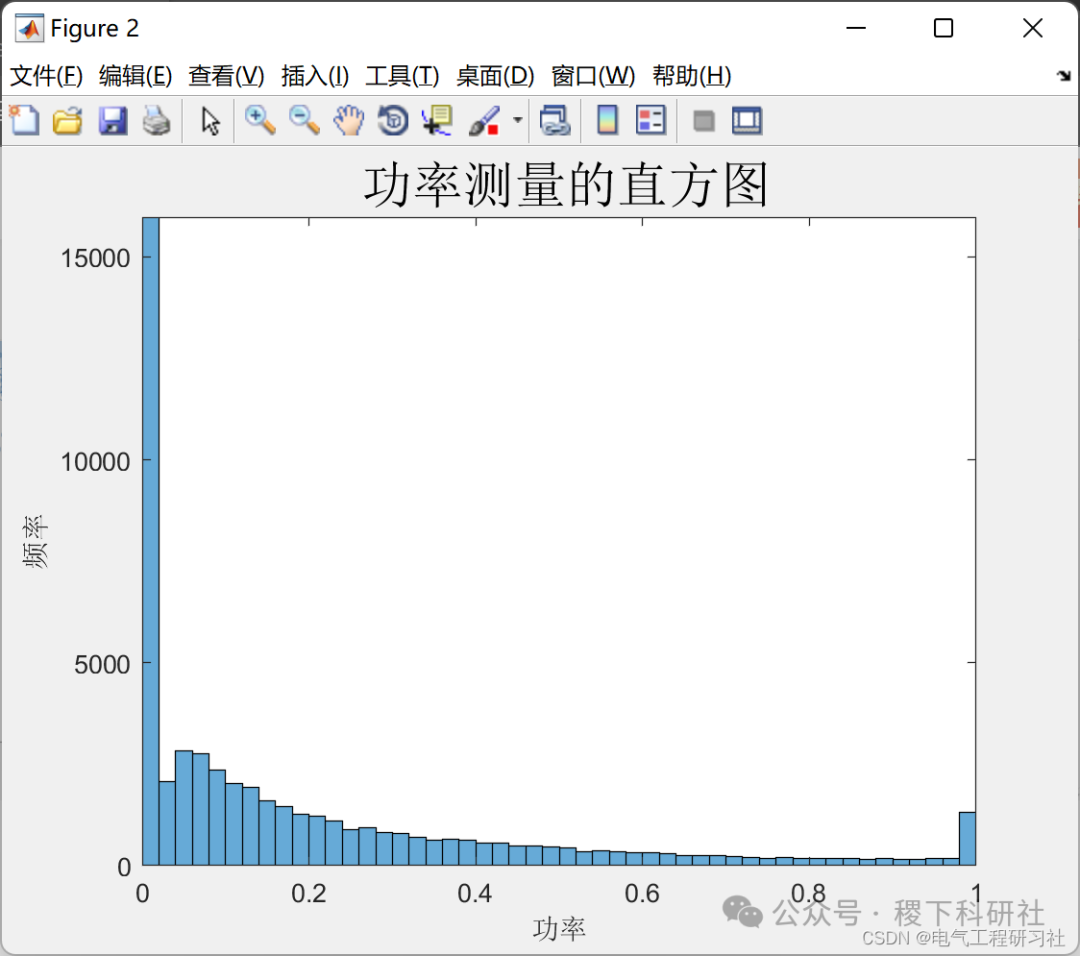Click the x-axis tick label 0.6
This screenshot has height=956, width=1080.
[x=642, y=893]
